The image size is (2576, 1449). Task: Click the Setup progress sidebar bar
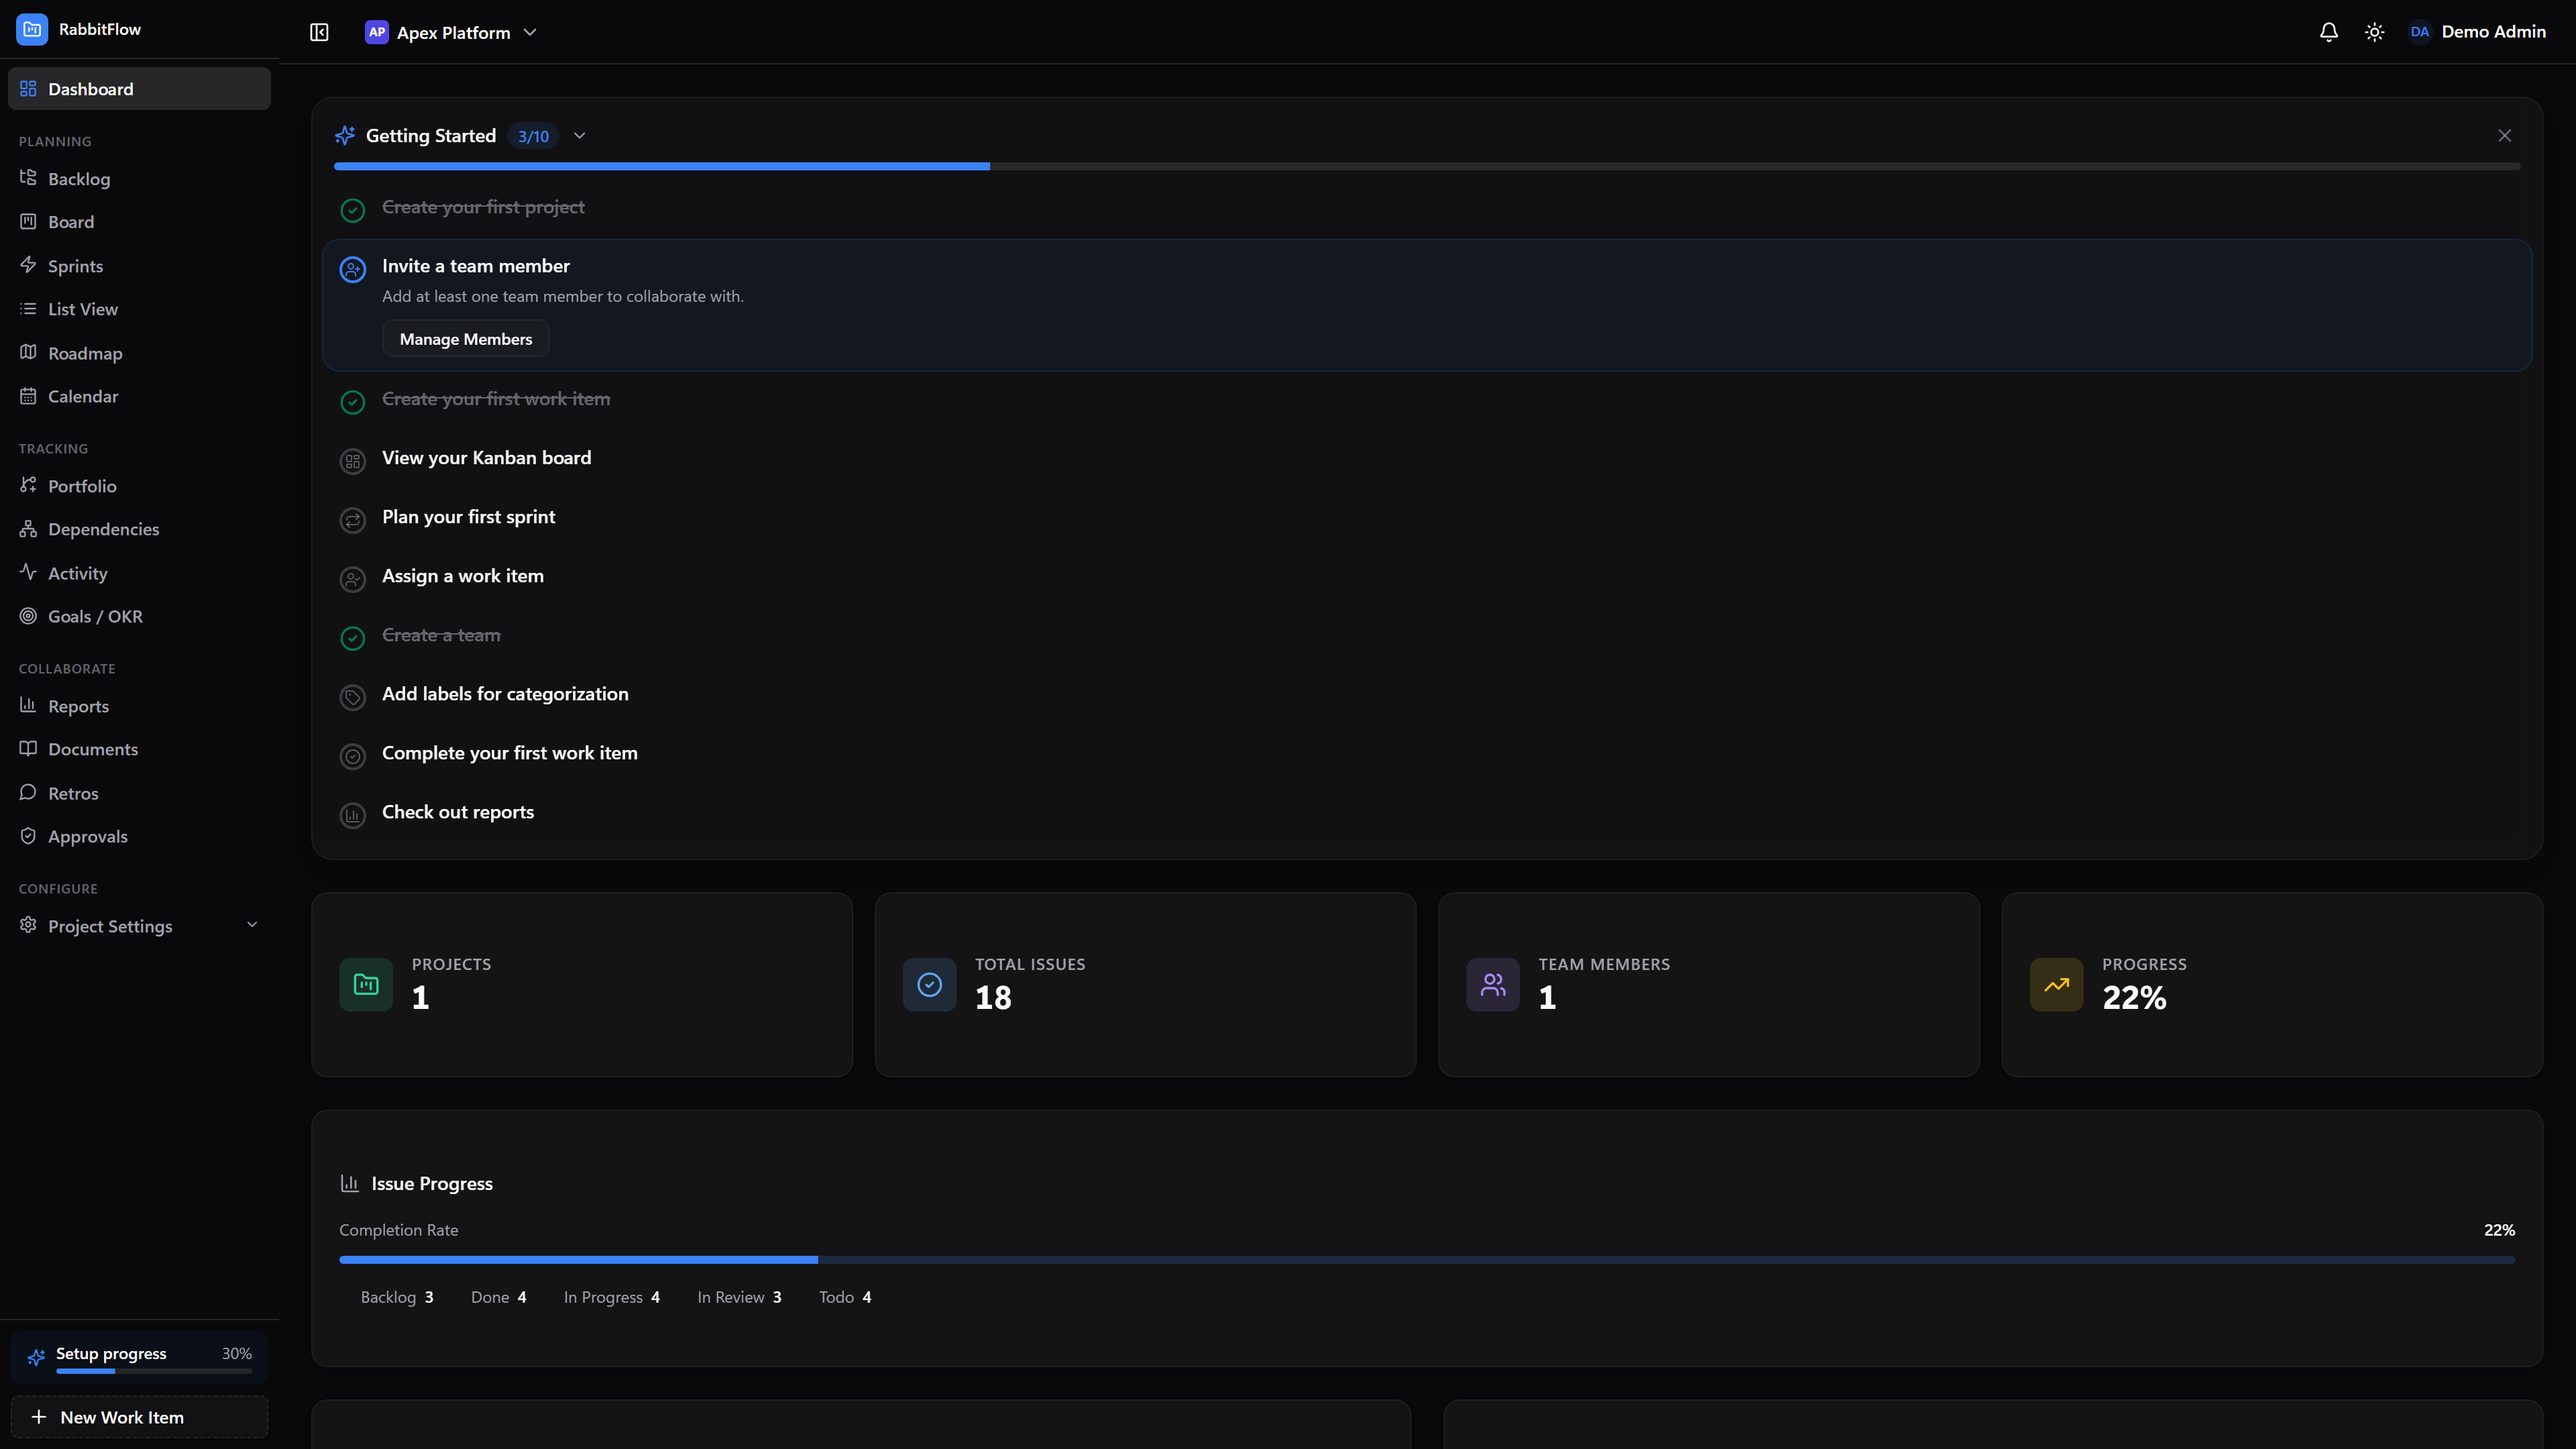[x=154, y=1371]
